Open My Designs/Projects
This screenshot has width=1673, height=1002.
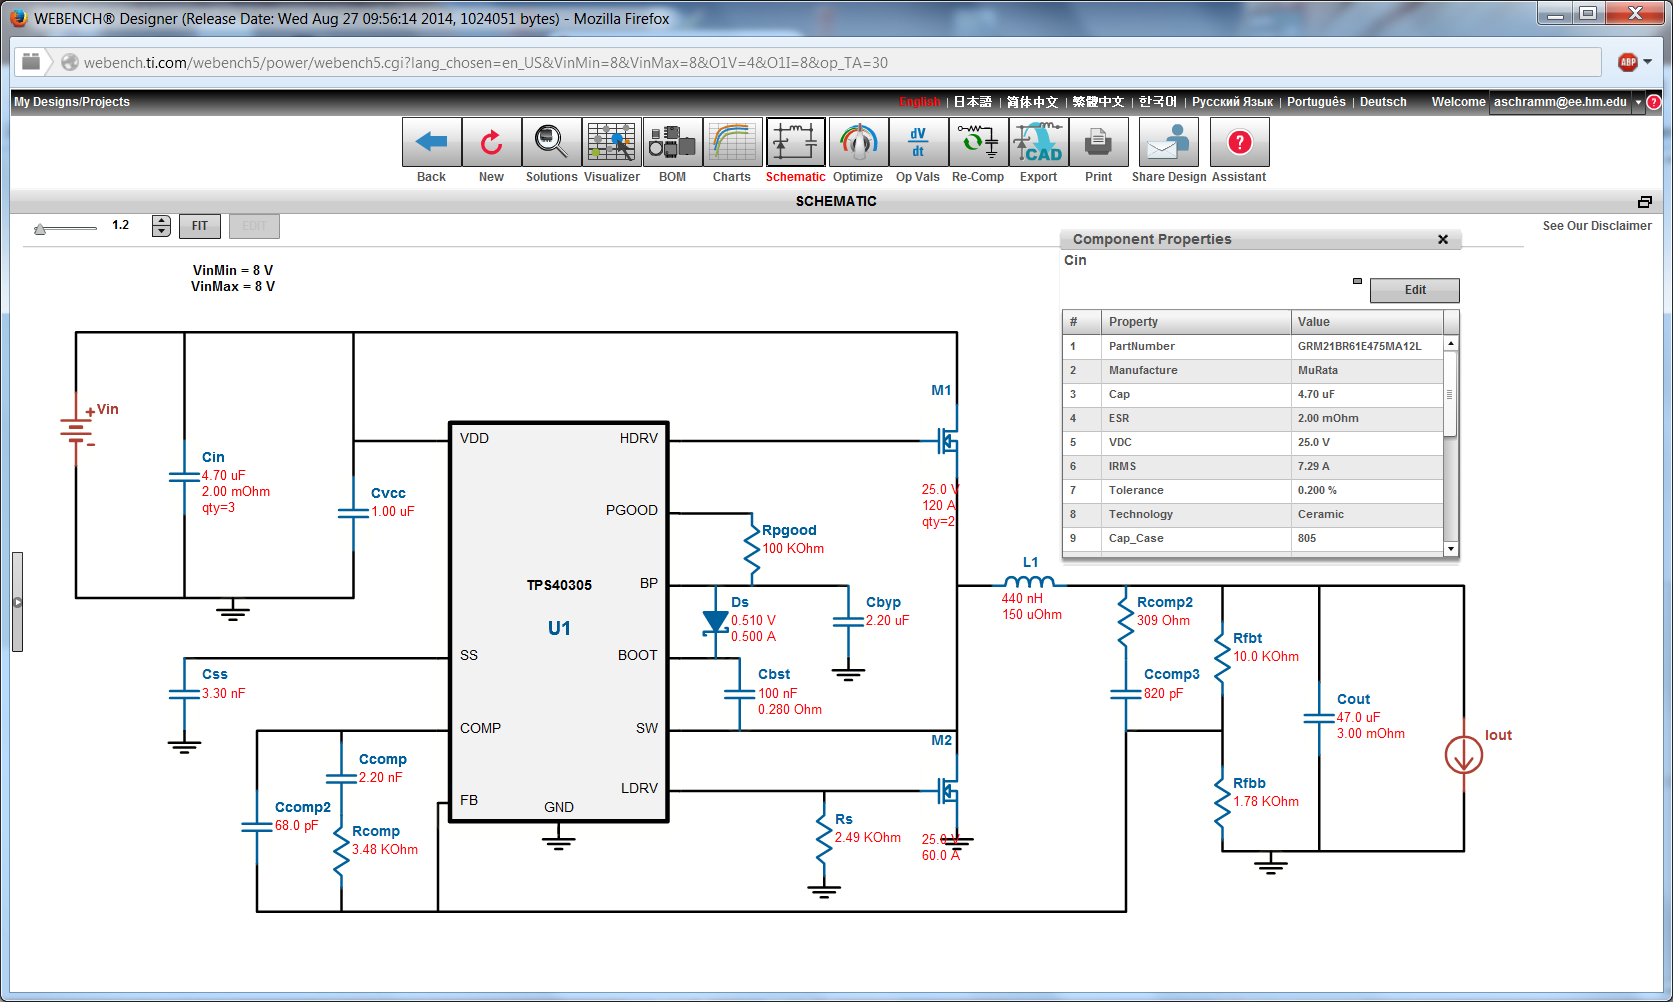pos(72,102)
